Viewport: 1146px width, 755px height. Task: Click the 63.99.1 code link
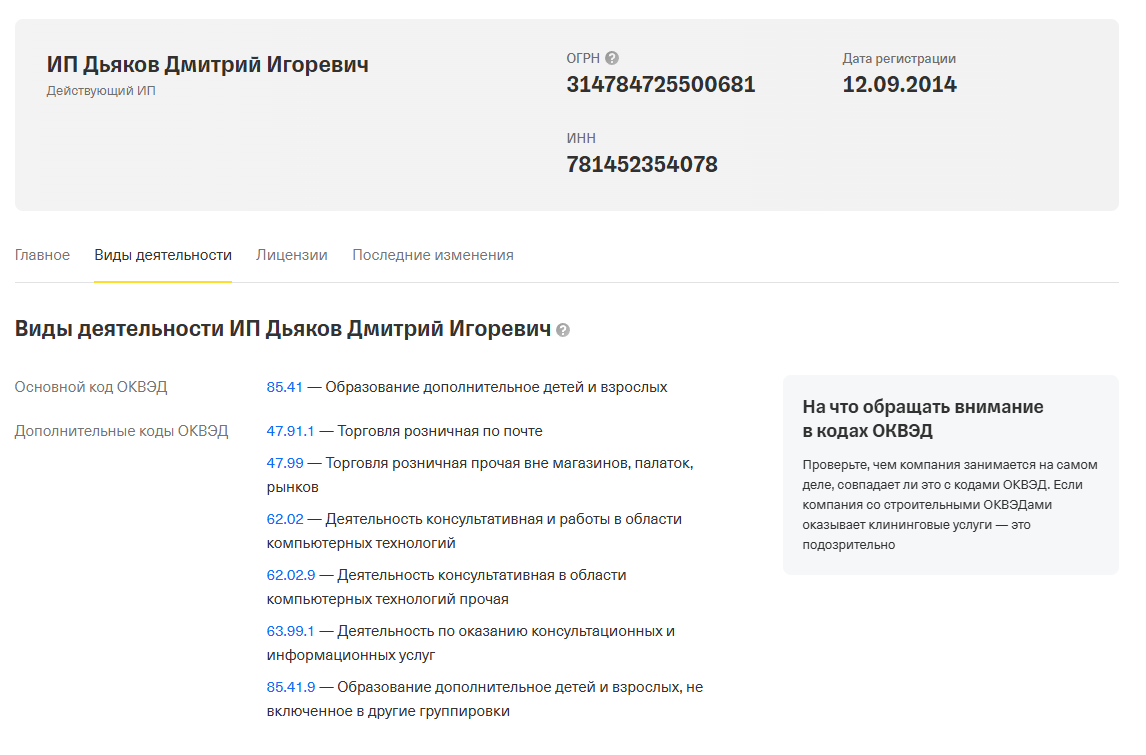[x=290, y=631]
